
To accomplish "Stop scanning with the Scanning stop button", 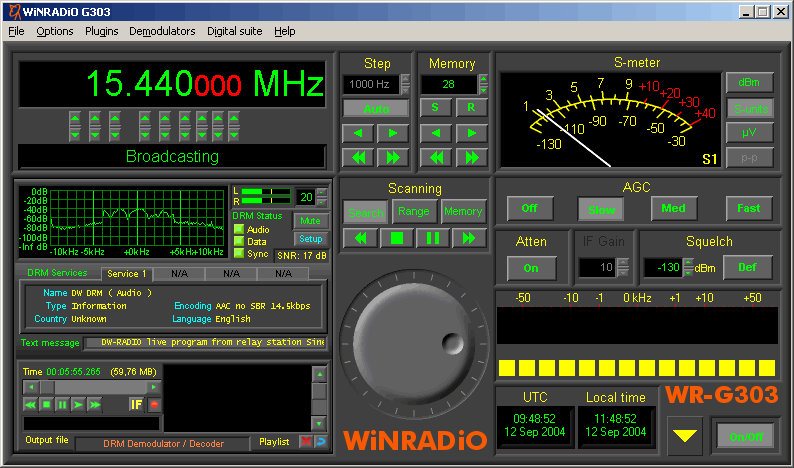I will click(x=396, y=238).
